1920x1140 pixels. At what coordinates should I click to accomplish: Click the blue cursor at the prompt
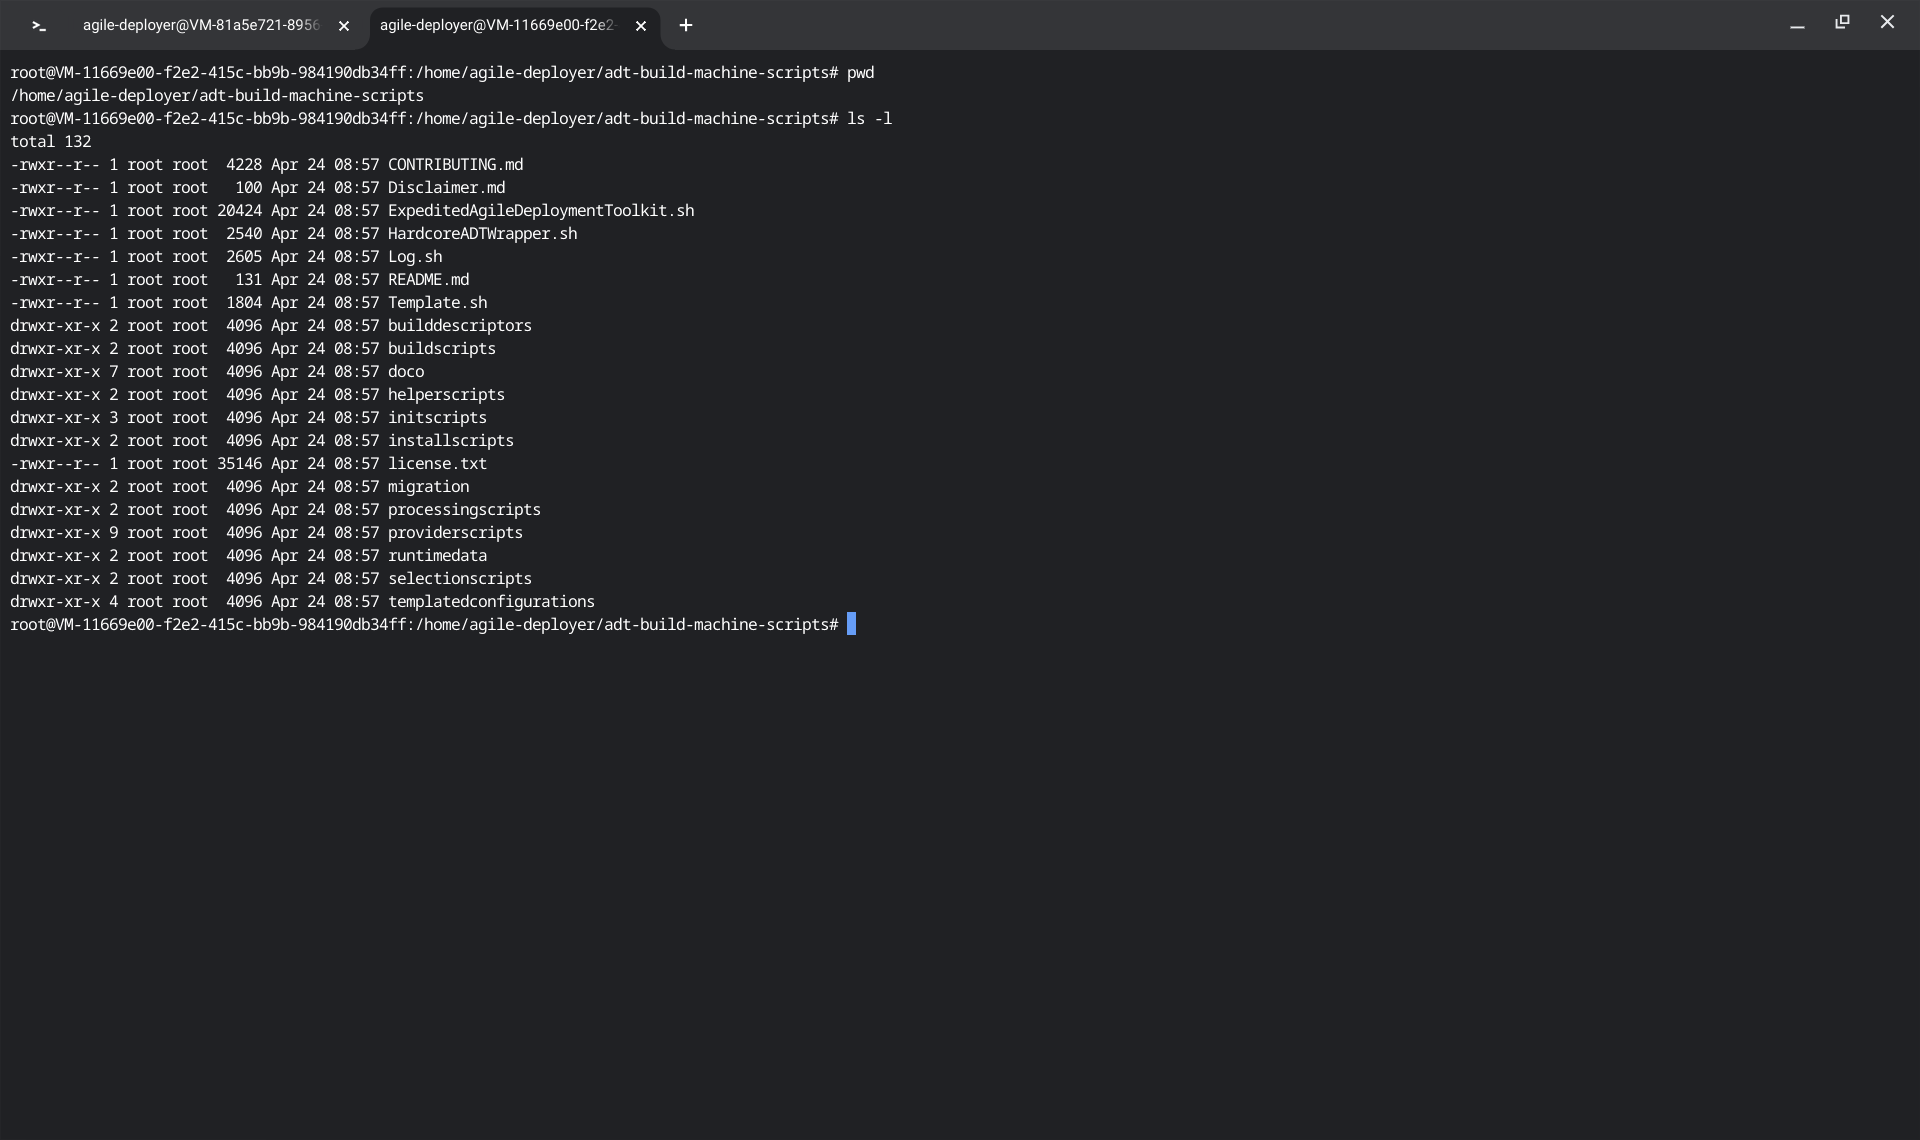tap(851, 624)
